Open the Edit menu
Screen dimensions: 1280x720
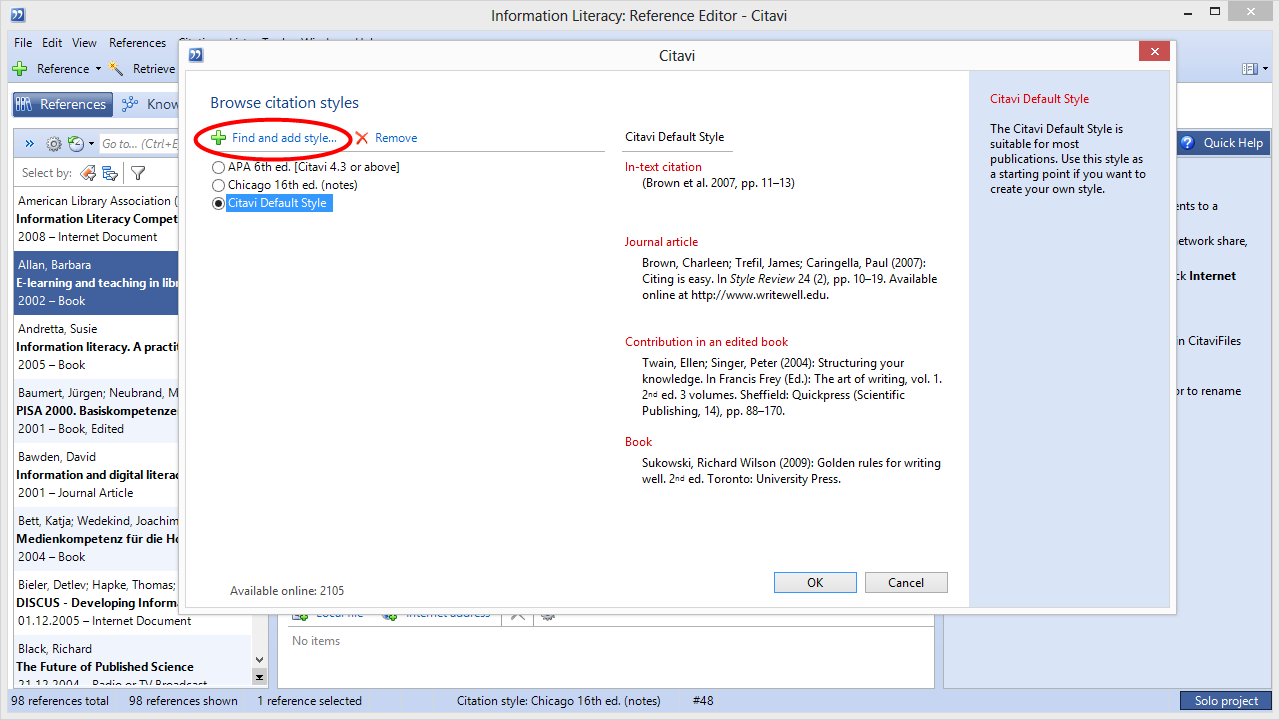(52, 43)
